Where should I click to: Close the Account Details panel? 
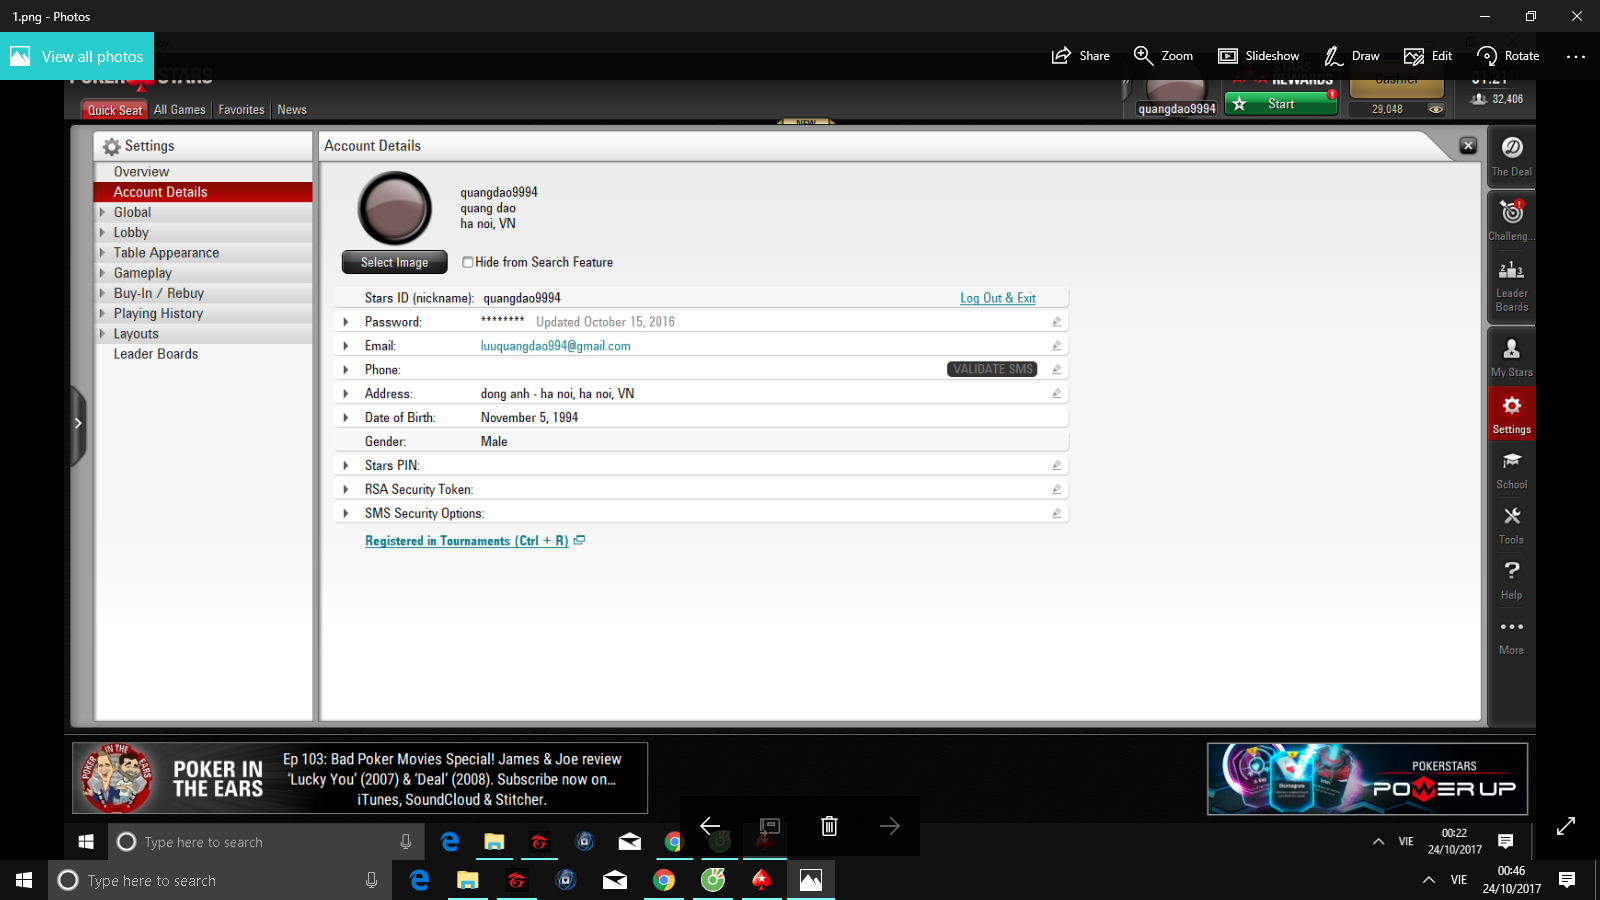[1468, 146]
